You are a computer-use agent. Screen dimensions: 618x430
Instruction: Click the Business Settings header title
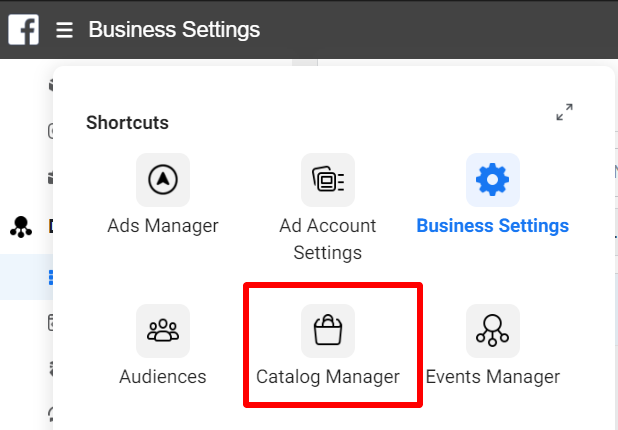174,30
